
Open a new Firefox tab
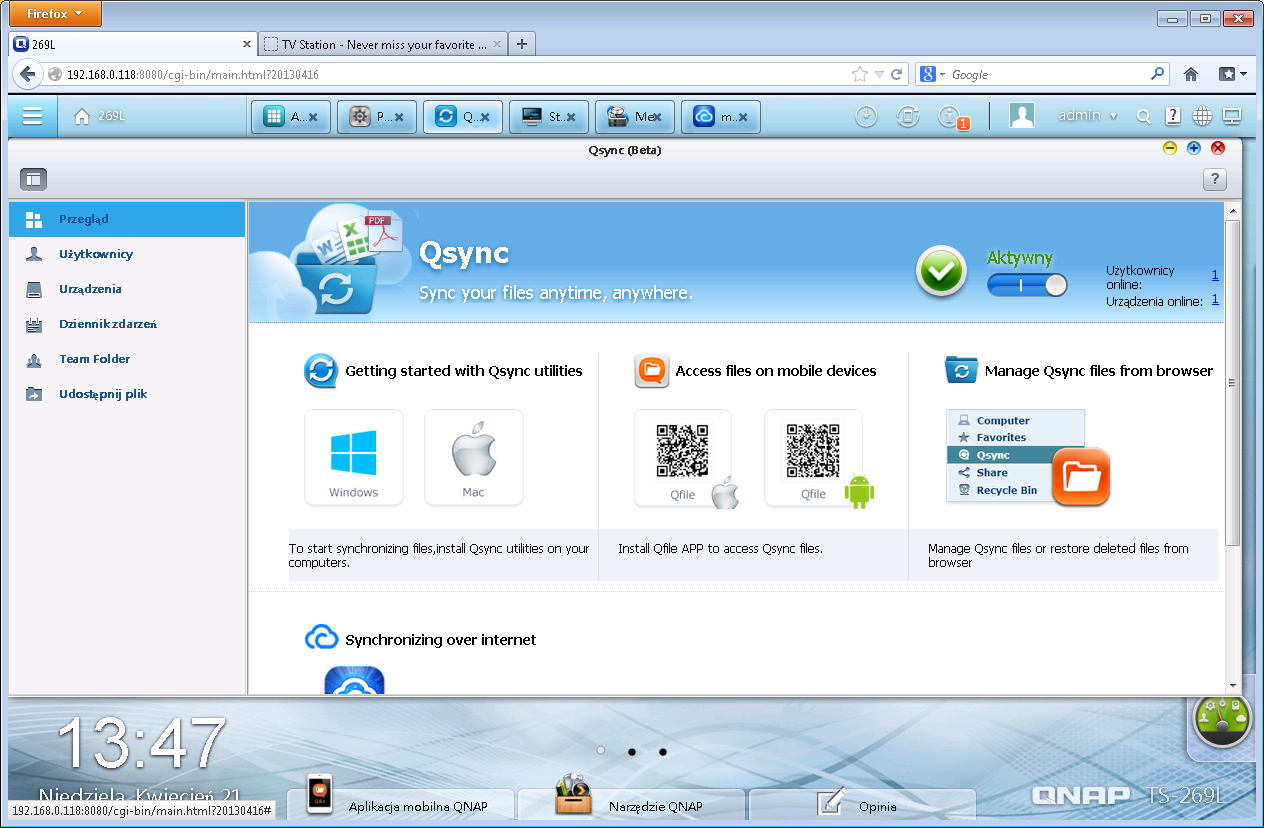pos(522,44)
